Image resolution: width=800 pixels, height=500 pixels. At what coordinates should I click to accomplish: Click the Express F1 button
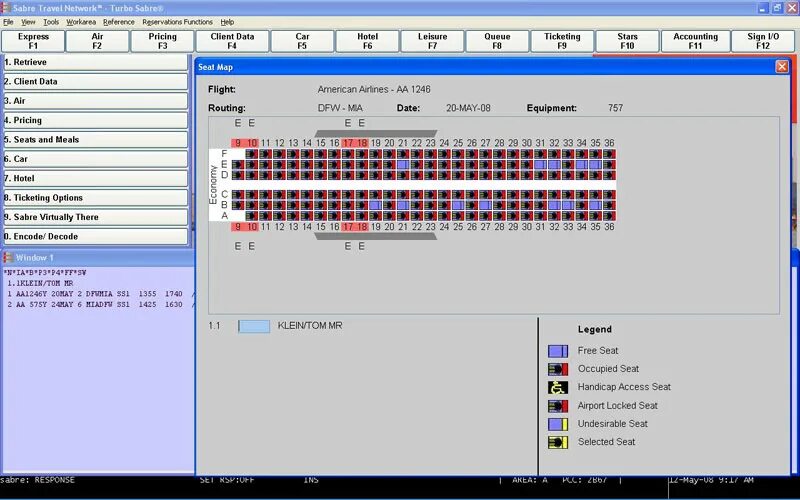click(x=33, y=41)
